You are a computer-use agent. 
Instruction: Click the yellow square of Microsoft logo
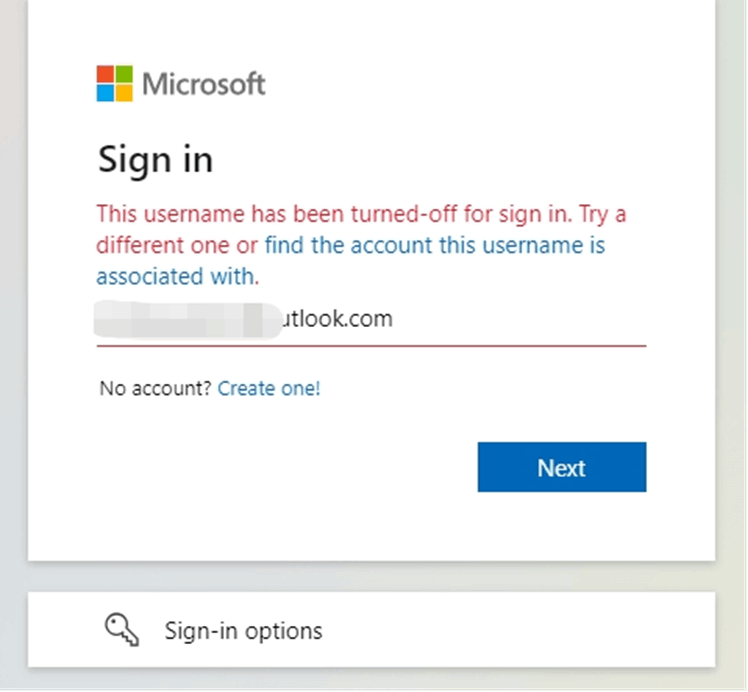pyautogui.click(x=124, y=93)
